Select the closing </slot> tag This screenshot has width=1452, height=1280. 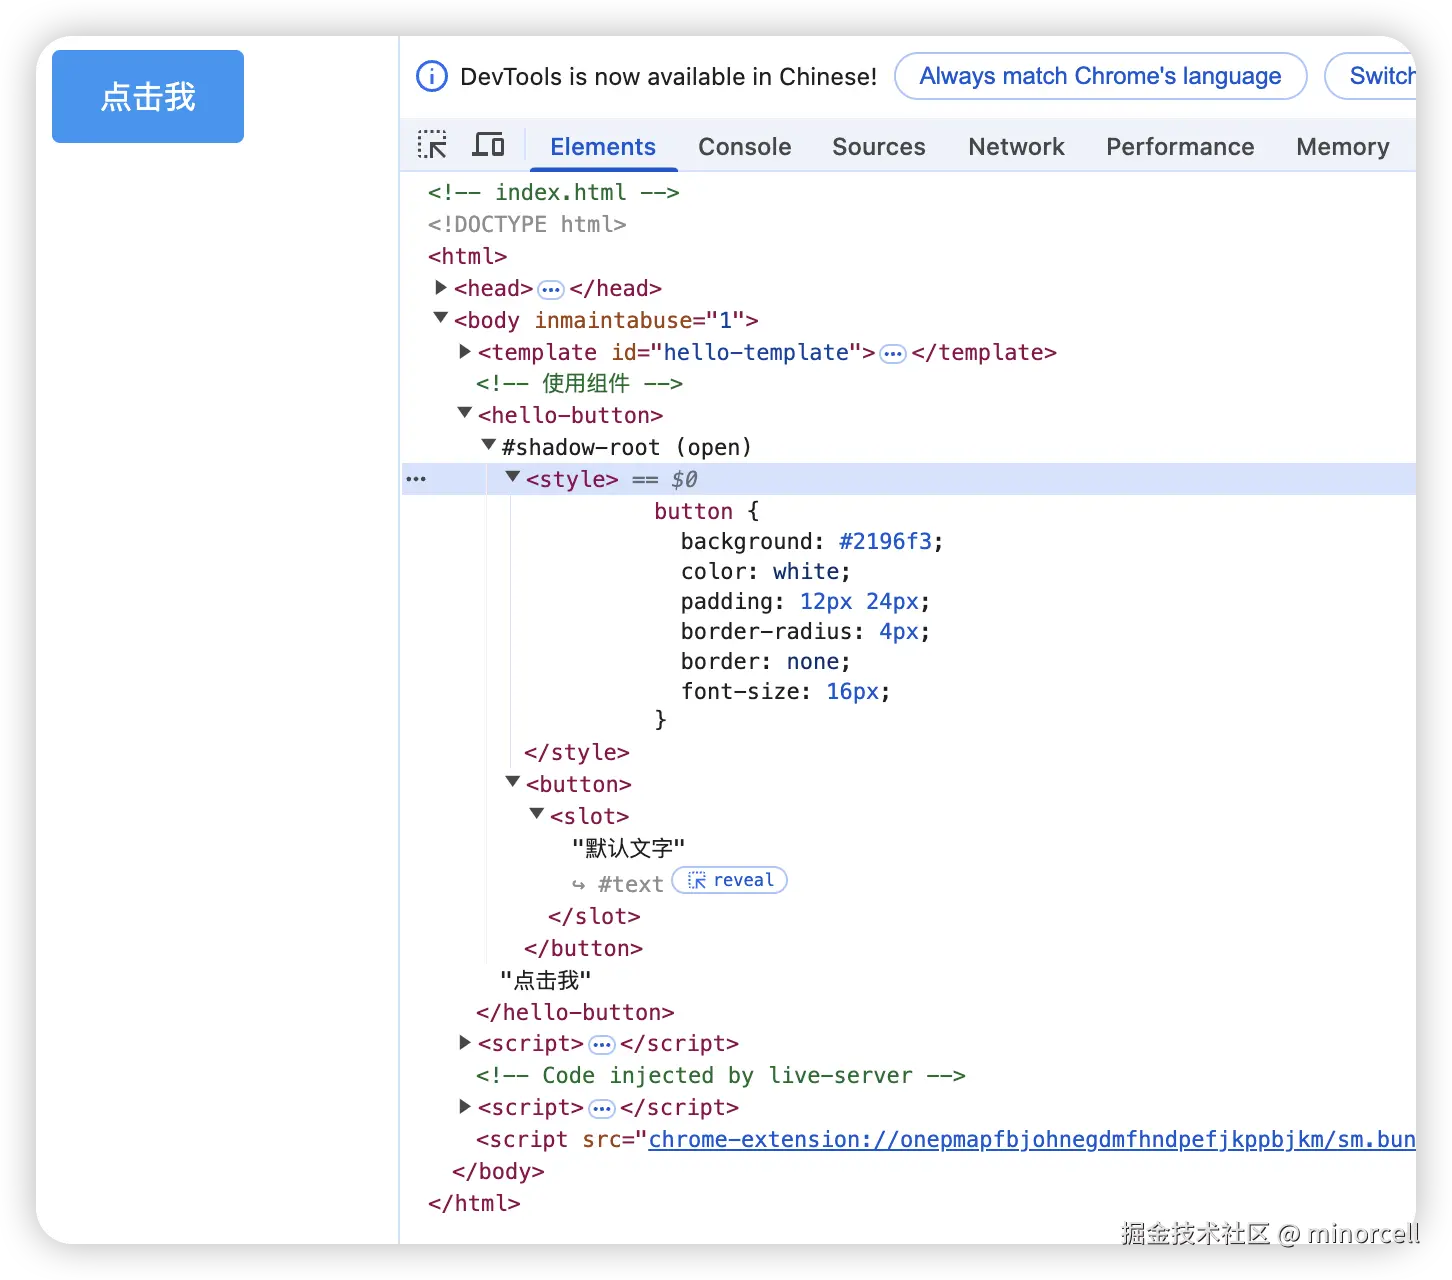pyautogui.click(x=594, y=916)
